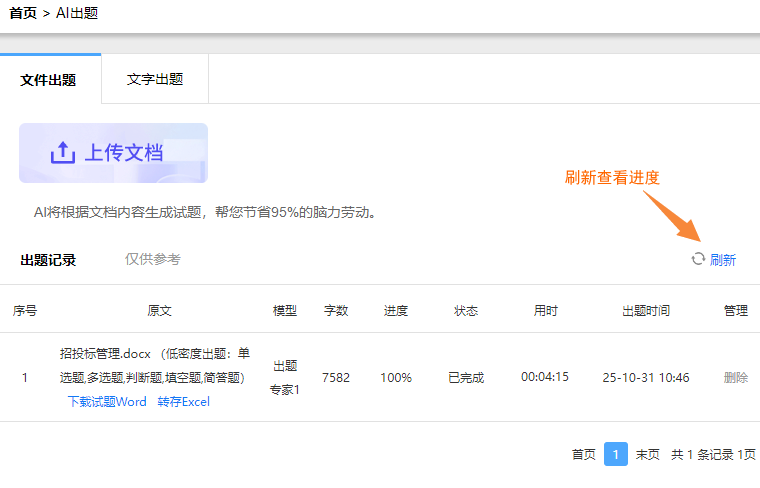Click the 上传文档 upload button
Screen dimensions: 760x488
pyautogui.click(x=113, y=153)
